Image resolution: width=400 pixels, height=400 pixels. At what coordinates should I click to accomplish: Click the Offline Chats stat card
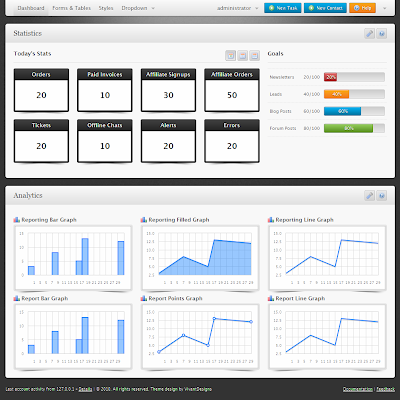point(105,141)
